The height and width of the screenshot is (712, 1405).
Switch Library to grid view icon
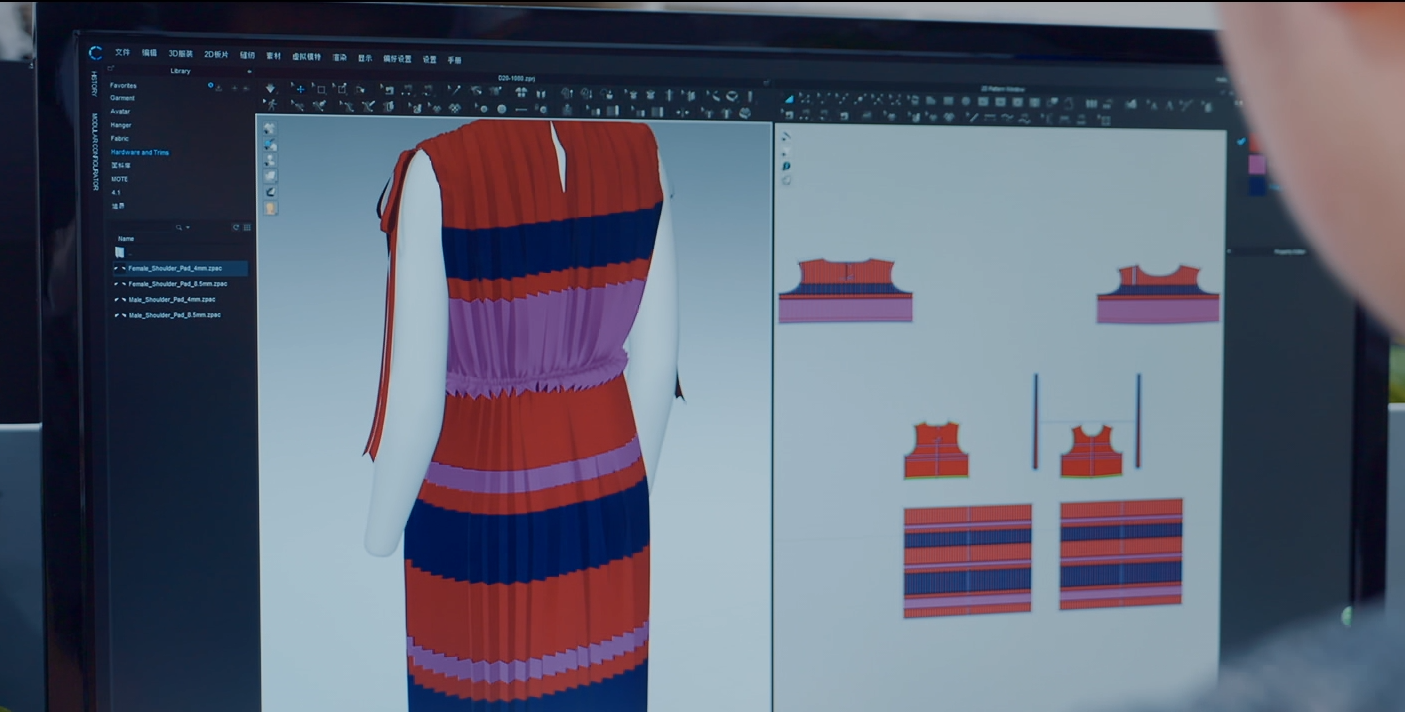(x=247, y=228)
